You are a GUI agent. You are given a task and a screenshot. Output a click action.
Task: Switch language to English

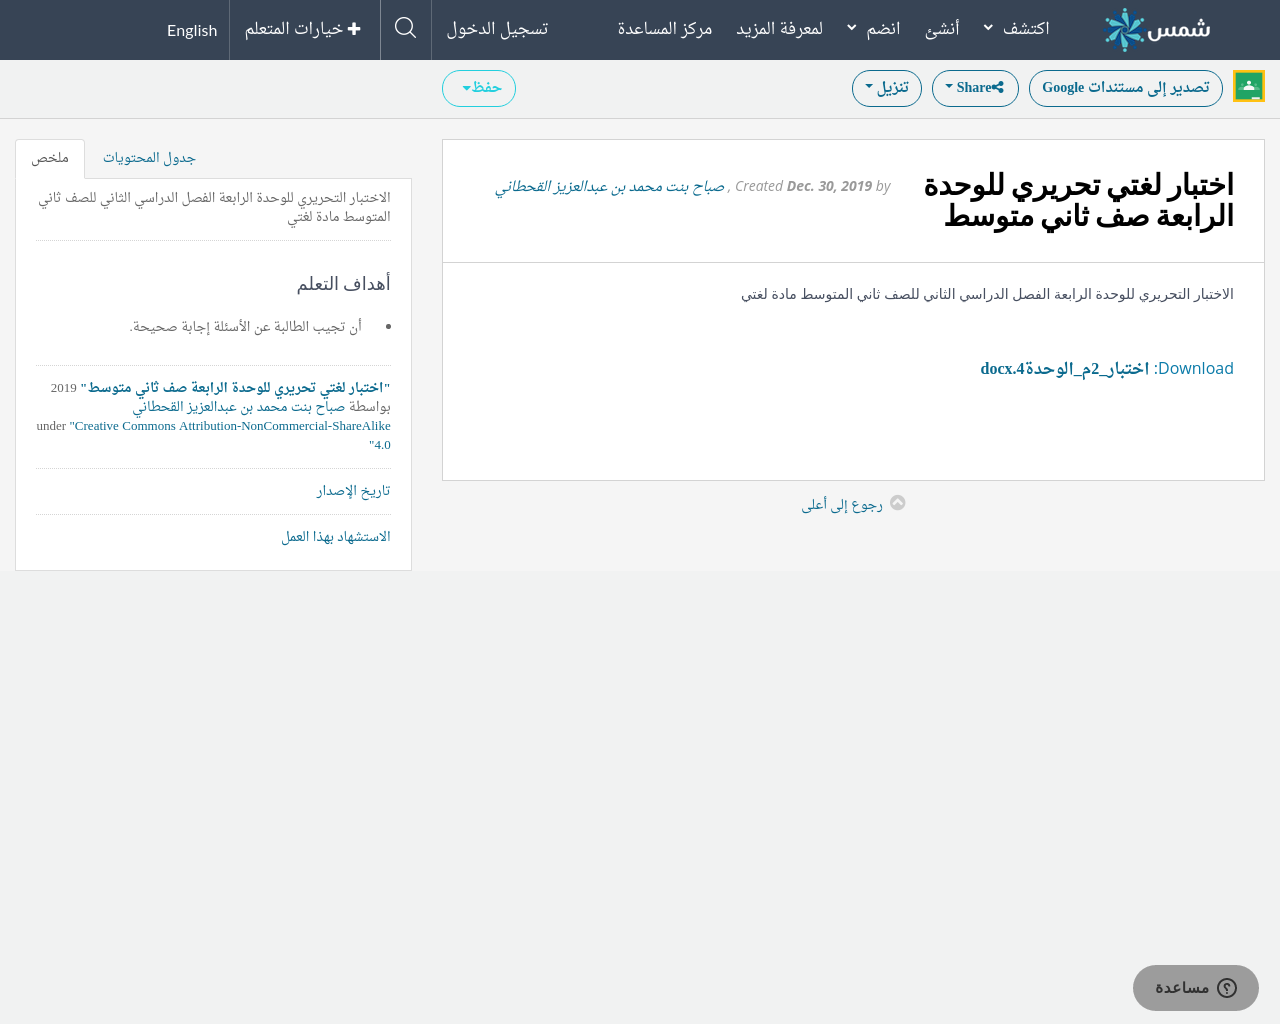[x=192, y=30]
